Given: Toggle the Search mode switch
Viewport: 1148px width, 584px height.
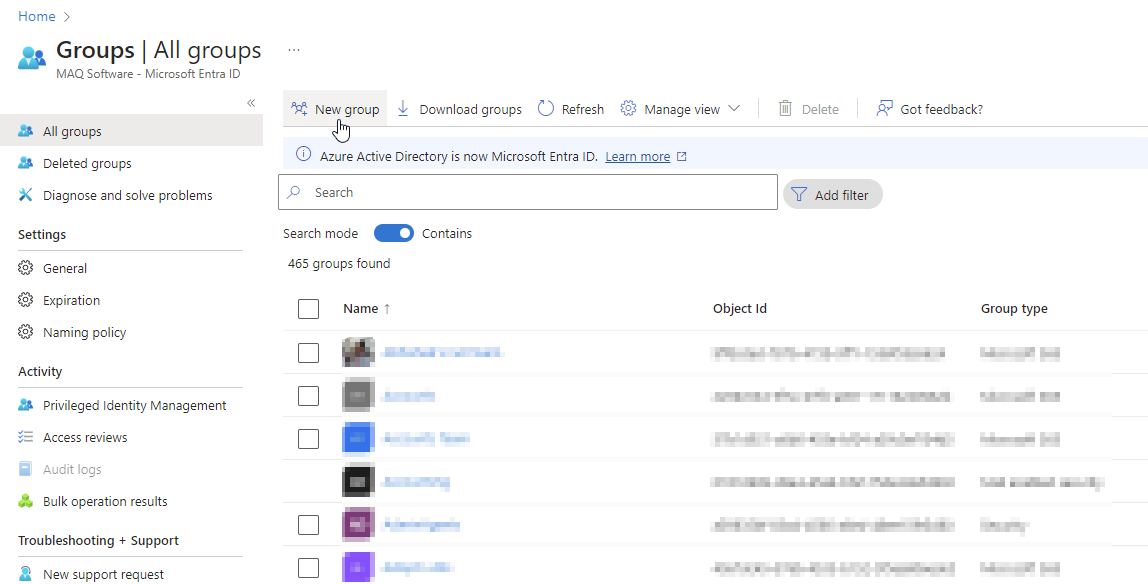Looking at the screenshot, I should coord(393,233).
